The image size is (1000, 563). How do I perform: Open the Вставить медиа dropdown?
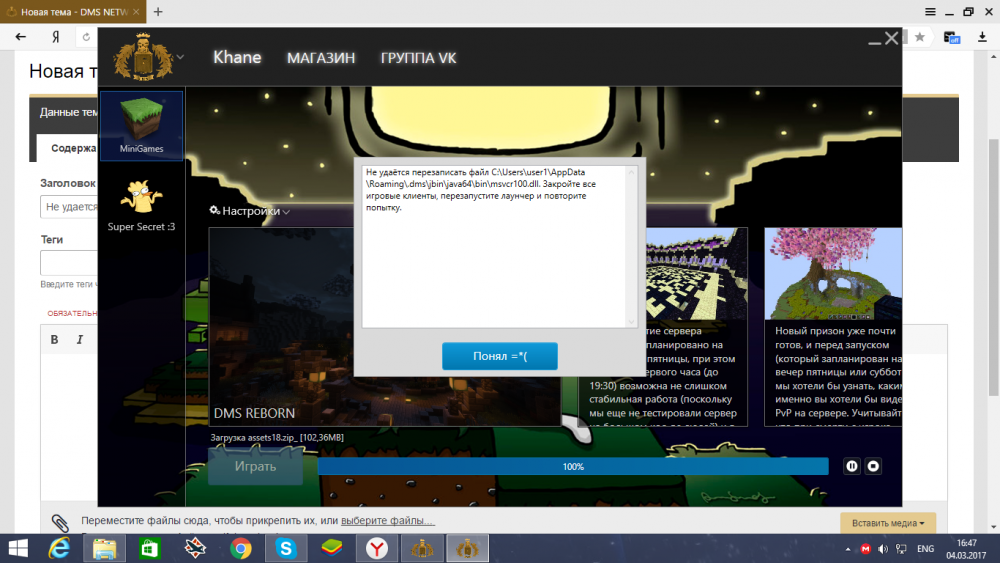click(x=888, y=523)
